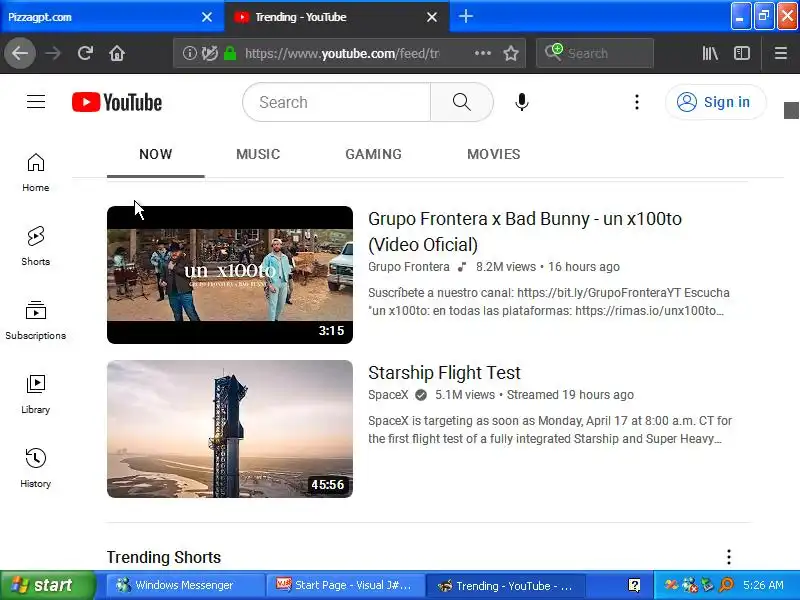Select the MUSIC trending tab
The image size is (800, 600).
tap(258, 154)
